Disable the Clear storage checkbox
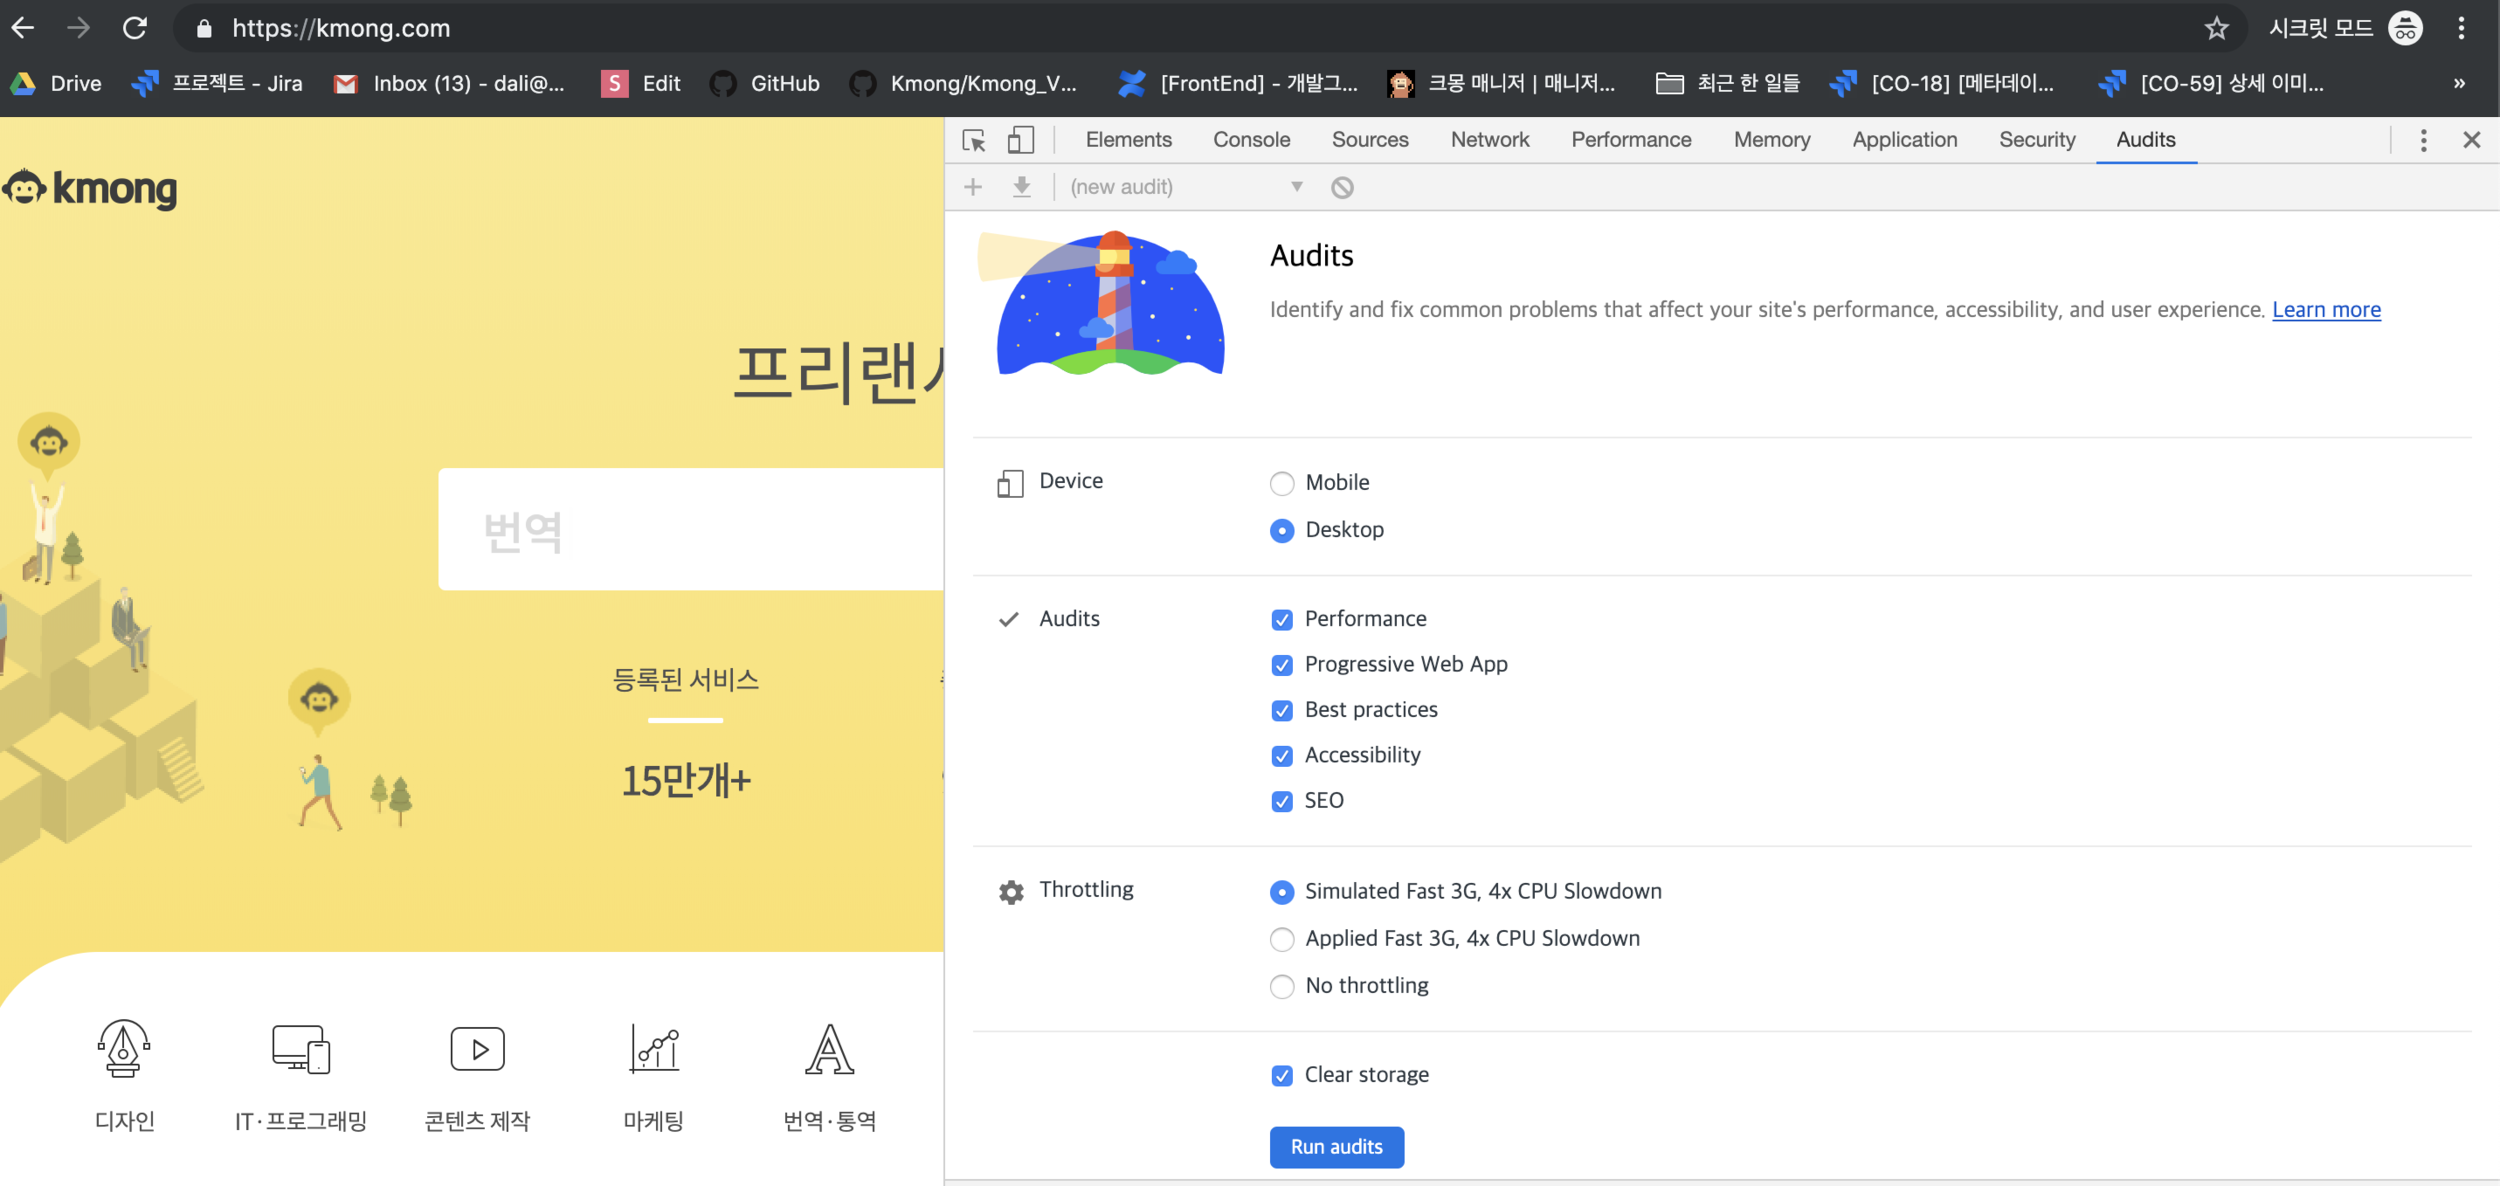The width and height of the screenshot is (2500, 1186). click(x=1282, y=1076)
